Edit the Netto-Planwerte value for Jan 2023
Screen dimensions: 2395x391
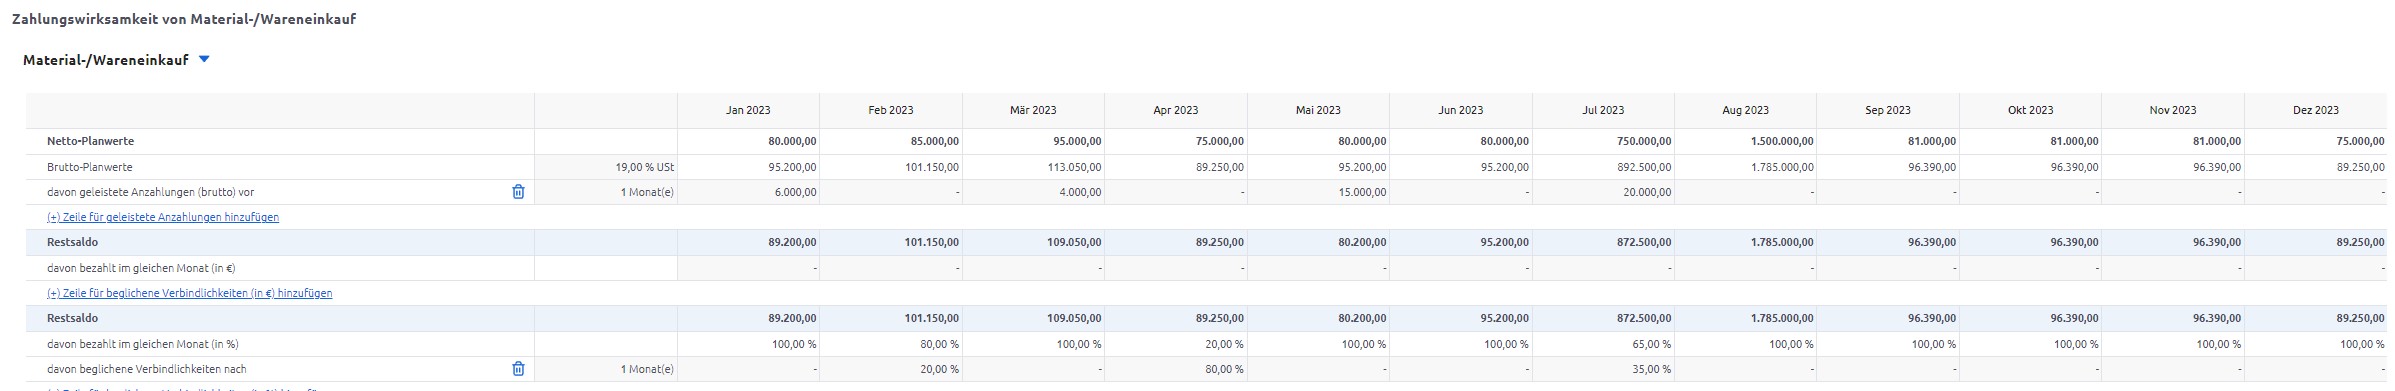click(748, 141)
